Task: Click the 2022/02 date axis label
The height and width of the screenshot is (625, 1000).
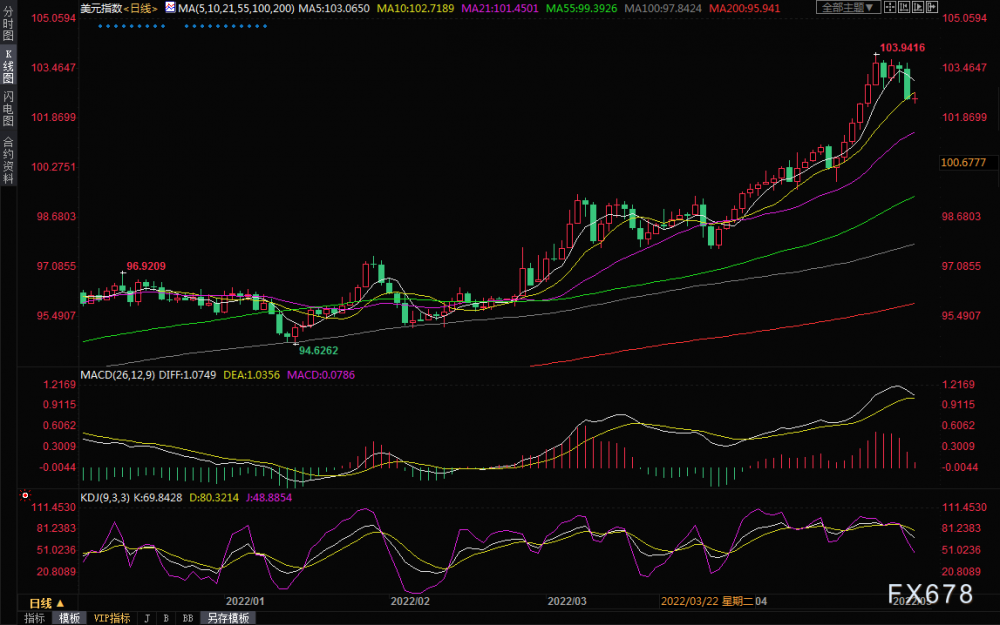Action: click(410, 601)
